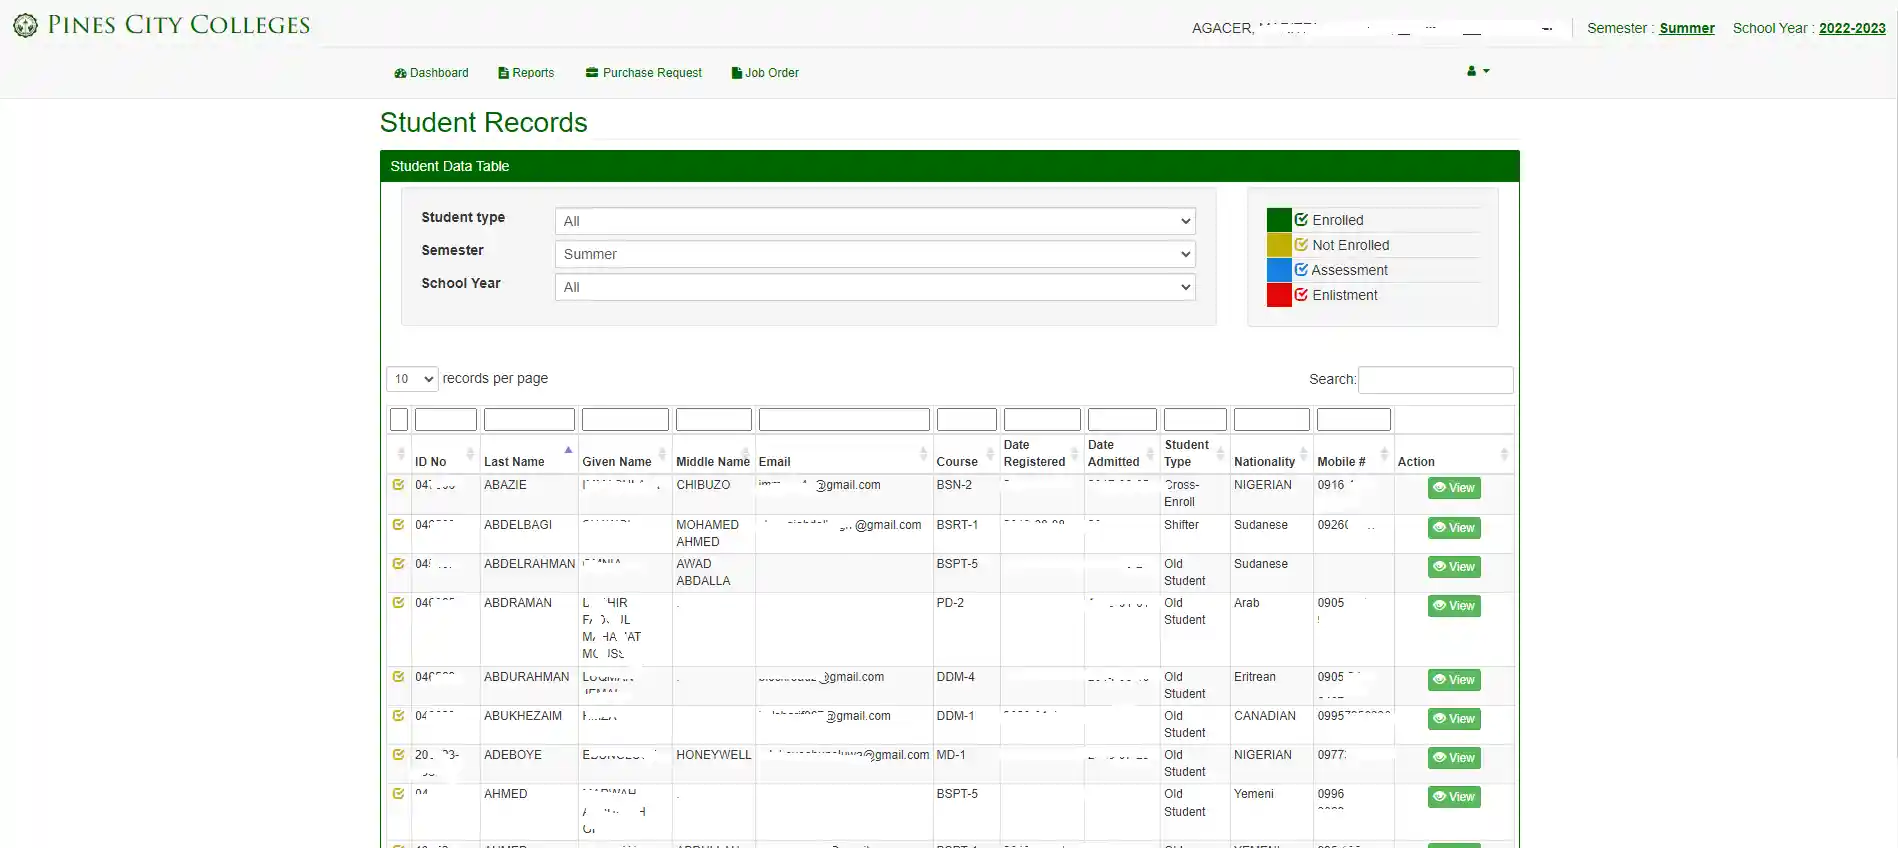
Task: Sort table by Course column
Action: click(966, 454)
